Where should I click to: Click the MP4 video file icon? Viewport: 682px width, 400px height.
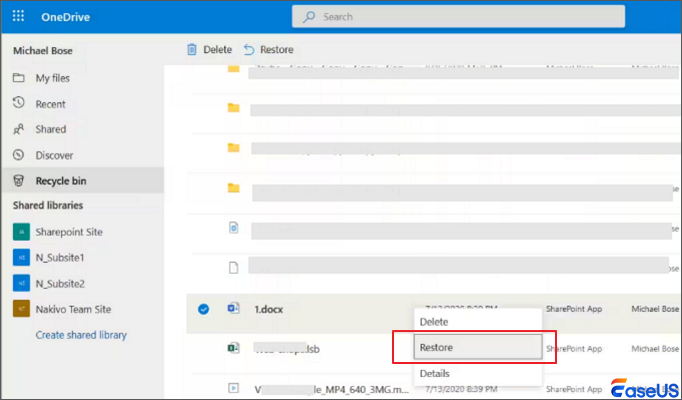(233, 387)
